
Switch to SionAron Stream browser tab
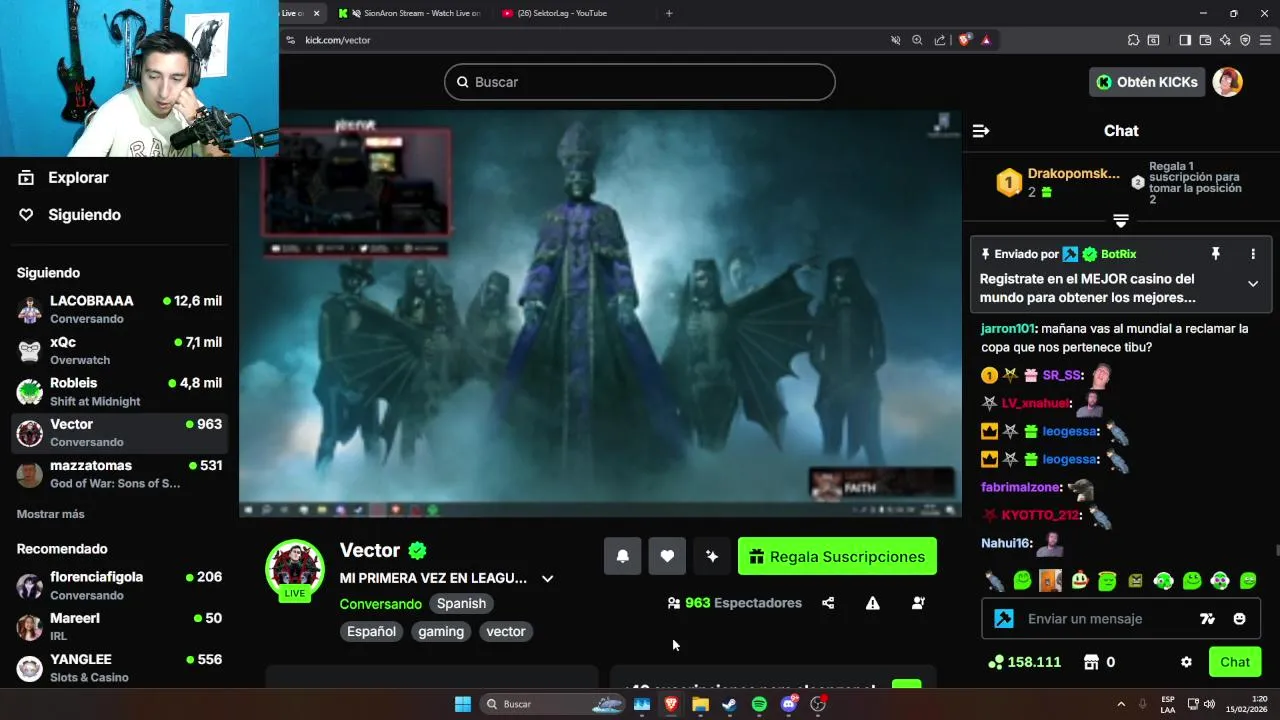410,13
